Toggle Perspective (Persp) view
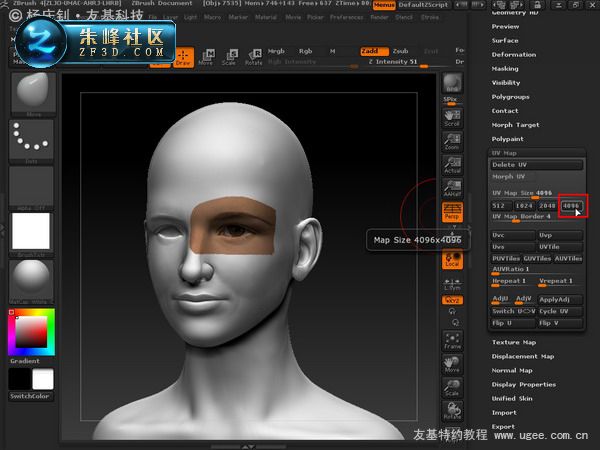 coord(452,212)
